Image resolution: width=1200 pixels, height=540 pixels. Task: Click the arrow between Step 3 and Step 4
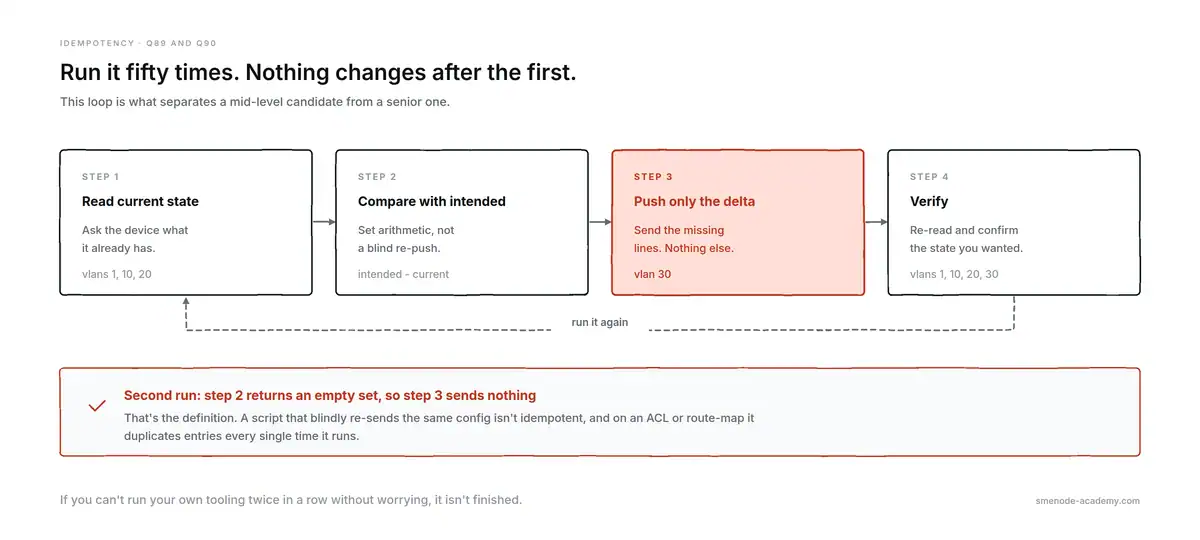876,222
